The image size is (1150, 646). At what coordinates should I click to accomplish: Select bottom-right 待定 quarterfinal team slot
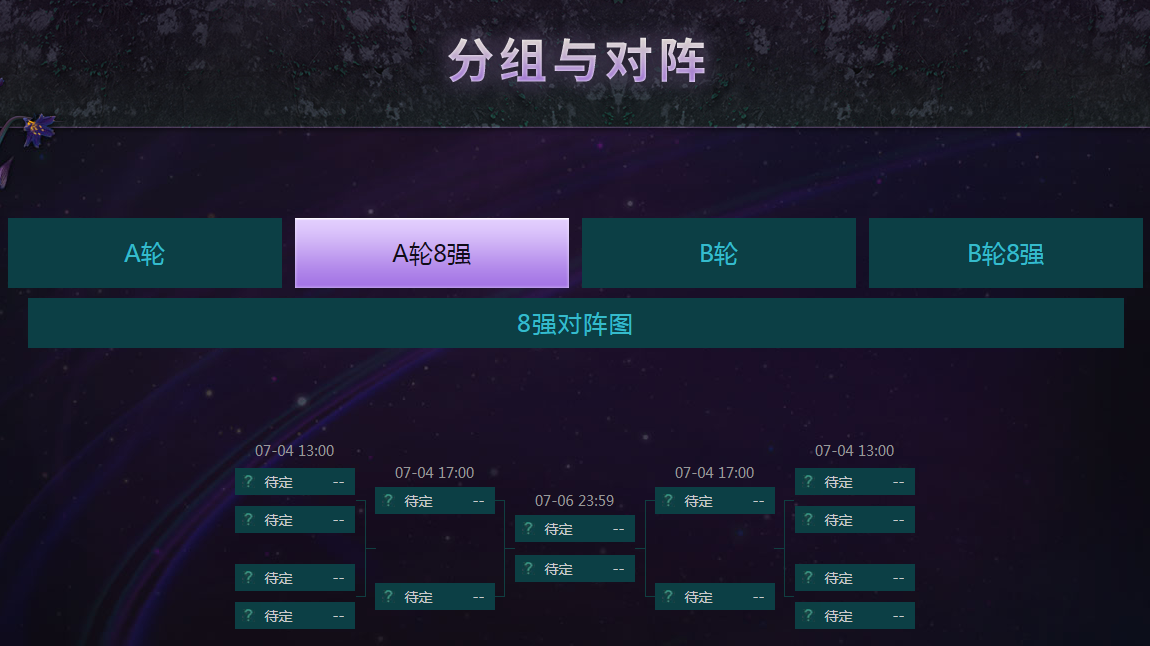coord(855,616)
